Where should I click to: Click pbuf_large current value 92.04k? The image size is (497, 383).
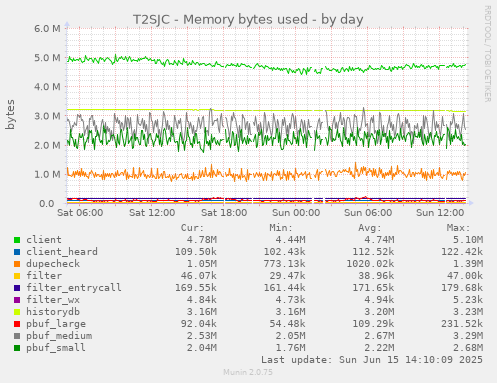click(x=199, y=324)
